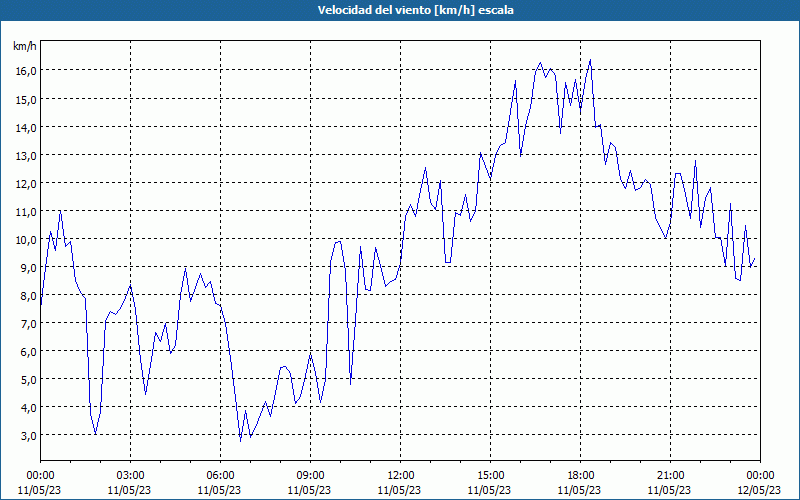800x500 pixels.
Task: Pick the '11/05/23' date under 18:00
Action: (579, 490)
